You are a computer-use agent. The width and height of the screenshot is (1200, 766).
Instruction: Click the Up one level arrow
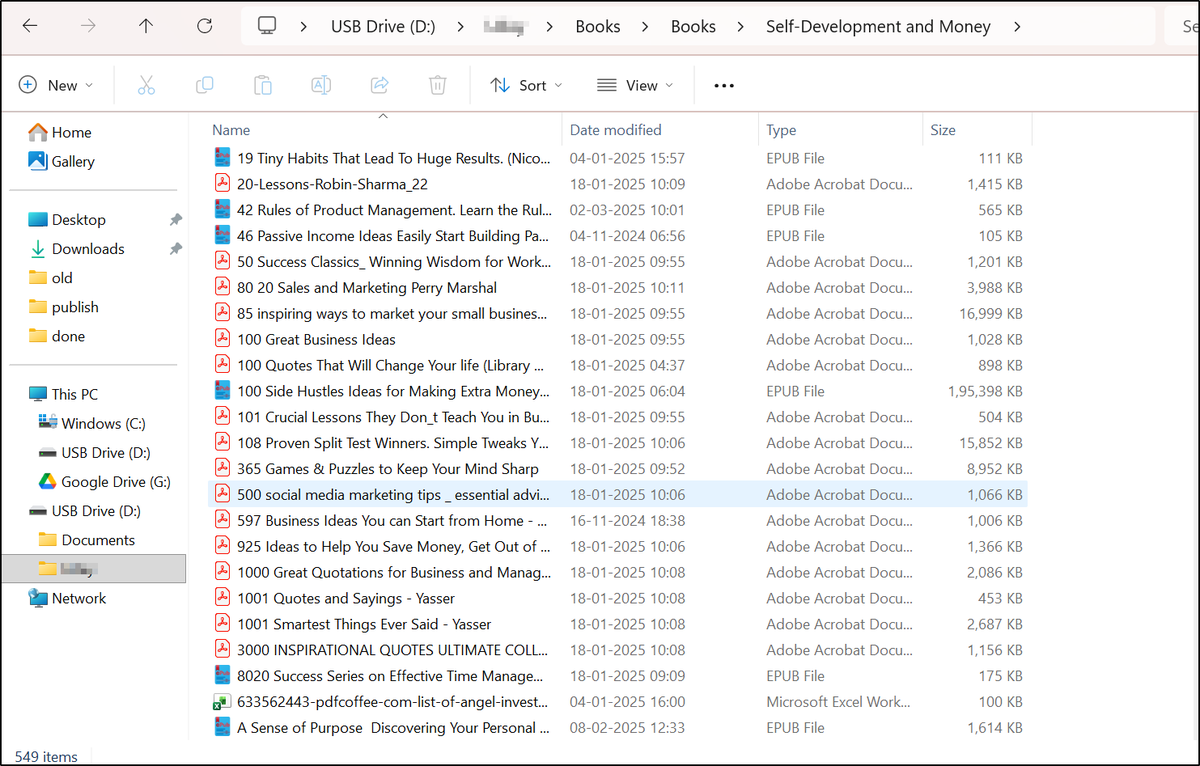pyautogui.click(x=146, y=27)
